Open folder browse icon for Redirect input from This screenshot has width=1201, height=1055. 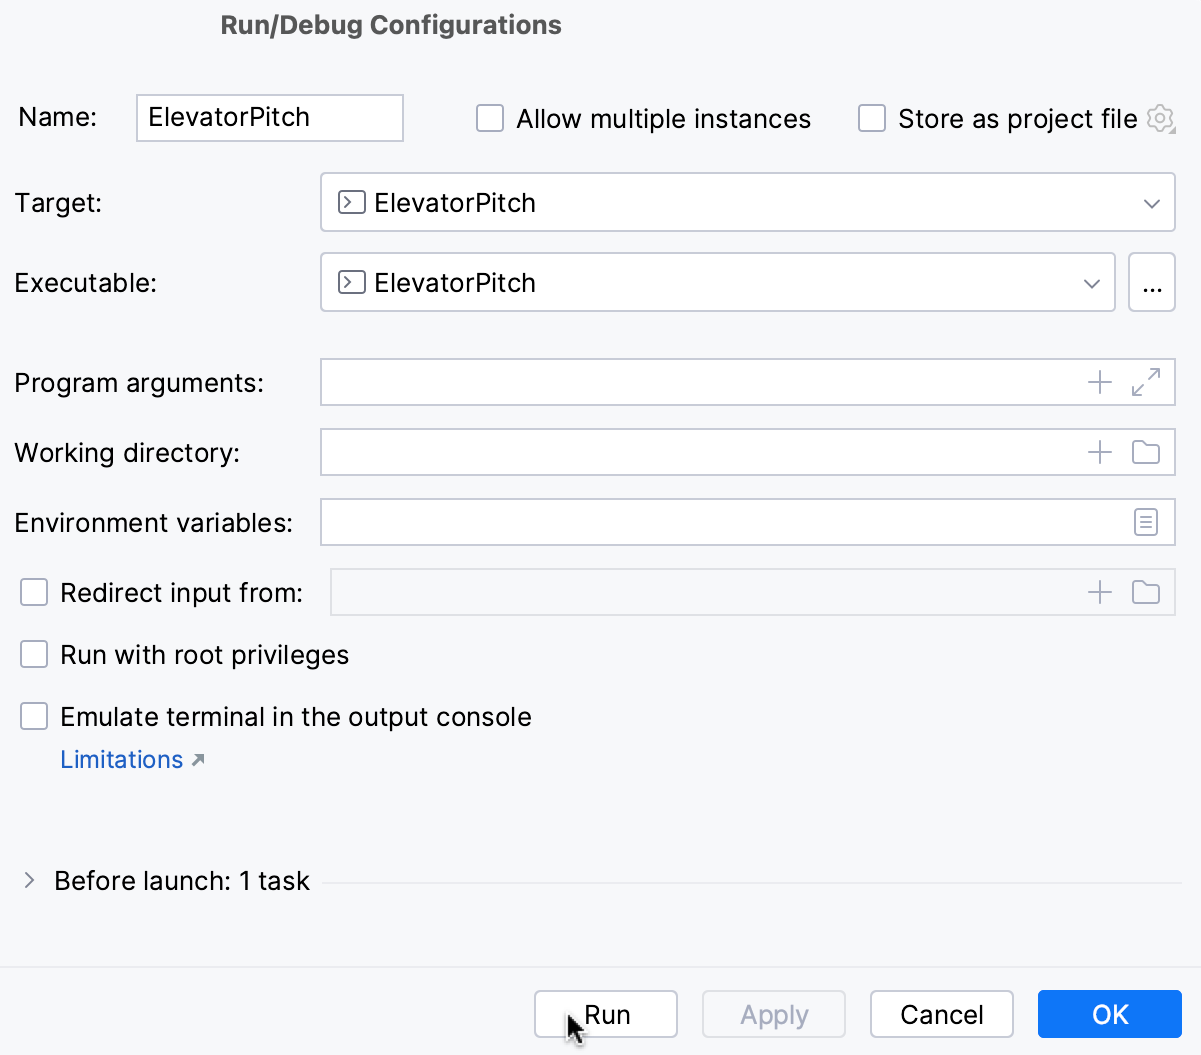(x=1146, y=592)
